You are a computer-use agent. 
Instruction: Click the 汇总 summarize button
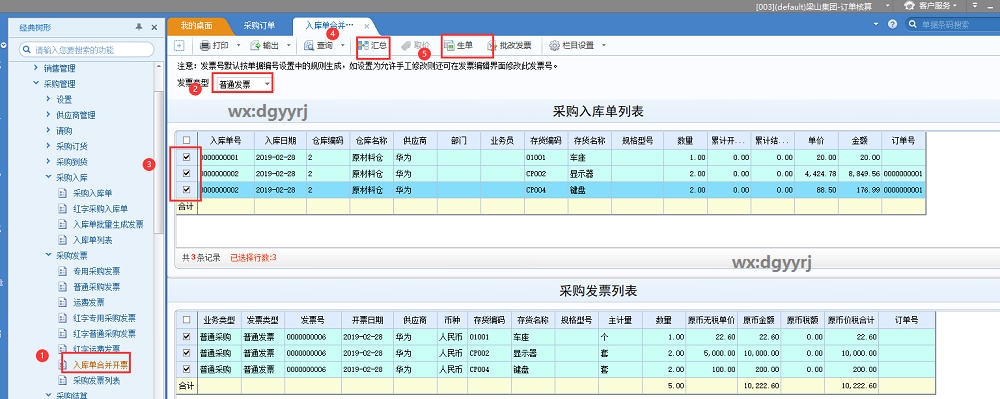(x=372, y=46)
